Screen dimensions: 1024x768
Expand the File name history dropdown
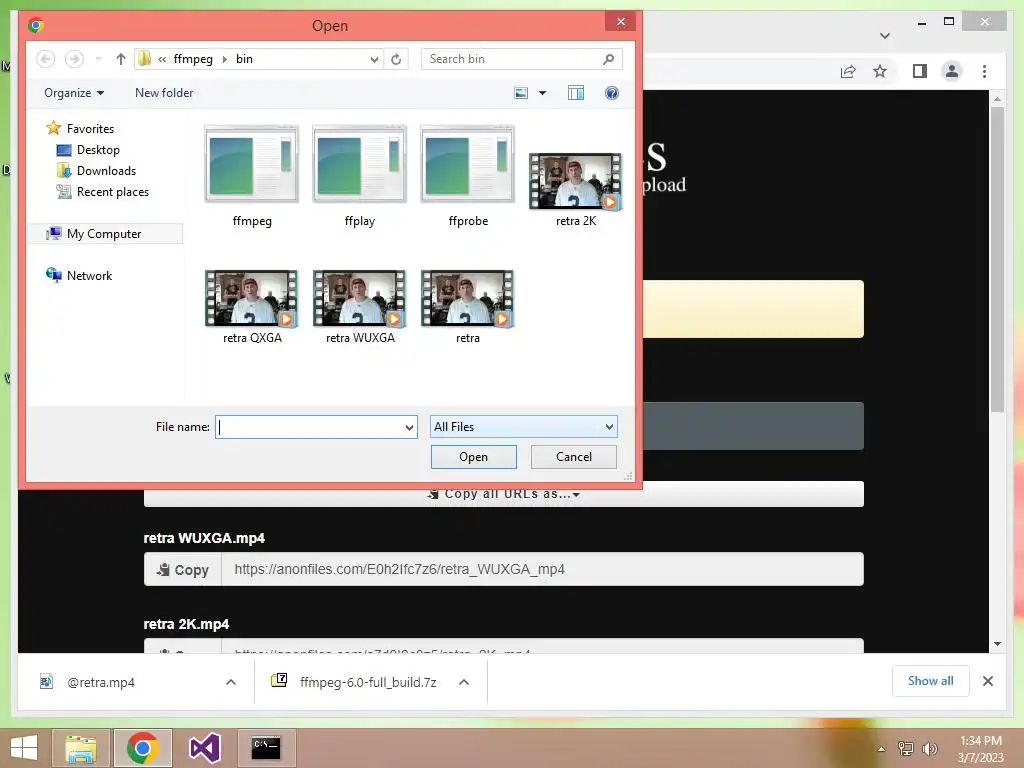tap(409, 427)
